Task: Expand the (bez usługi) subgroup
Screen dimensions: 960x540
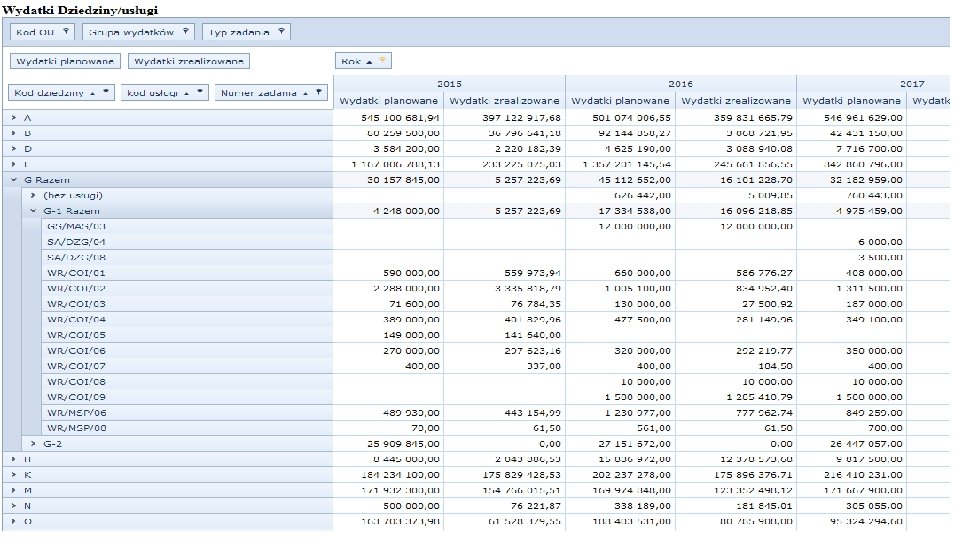Action: click(x=33, y=195)
